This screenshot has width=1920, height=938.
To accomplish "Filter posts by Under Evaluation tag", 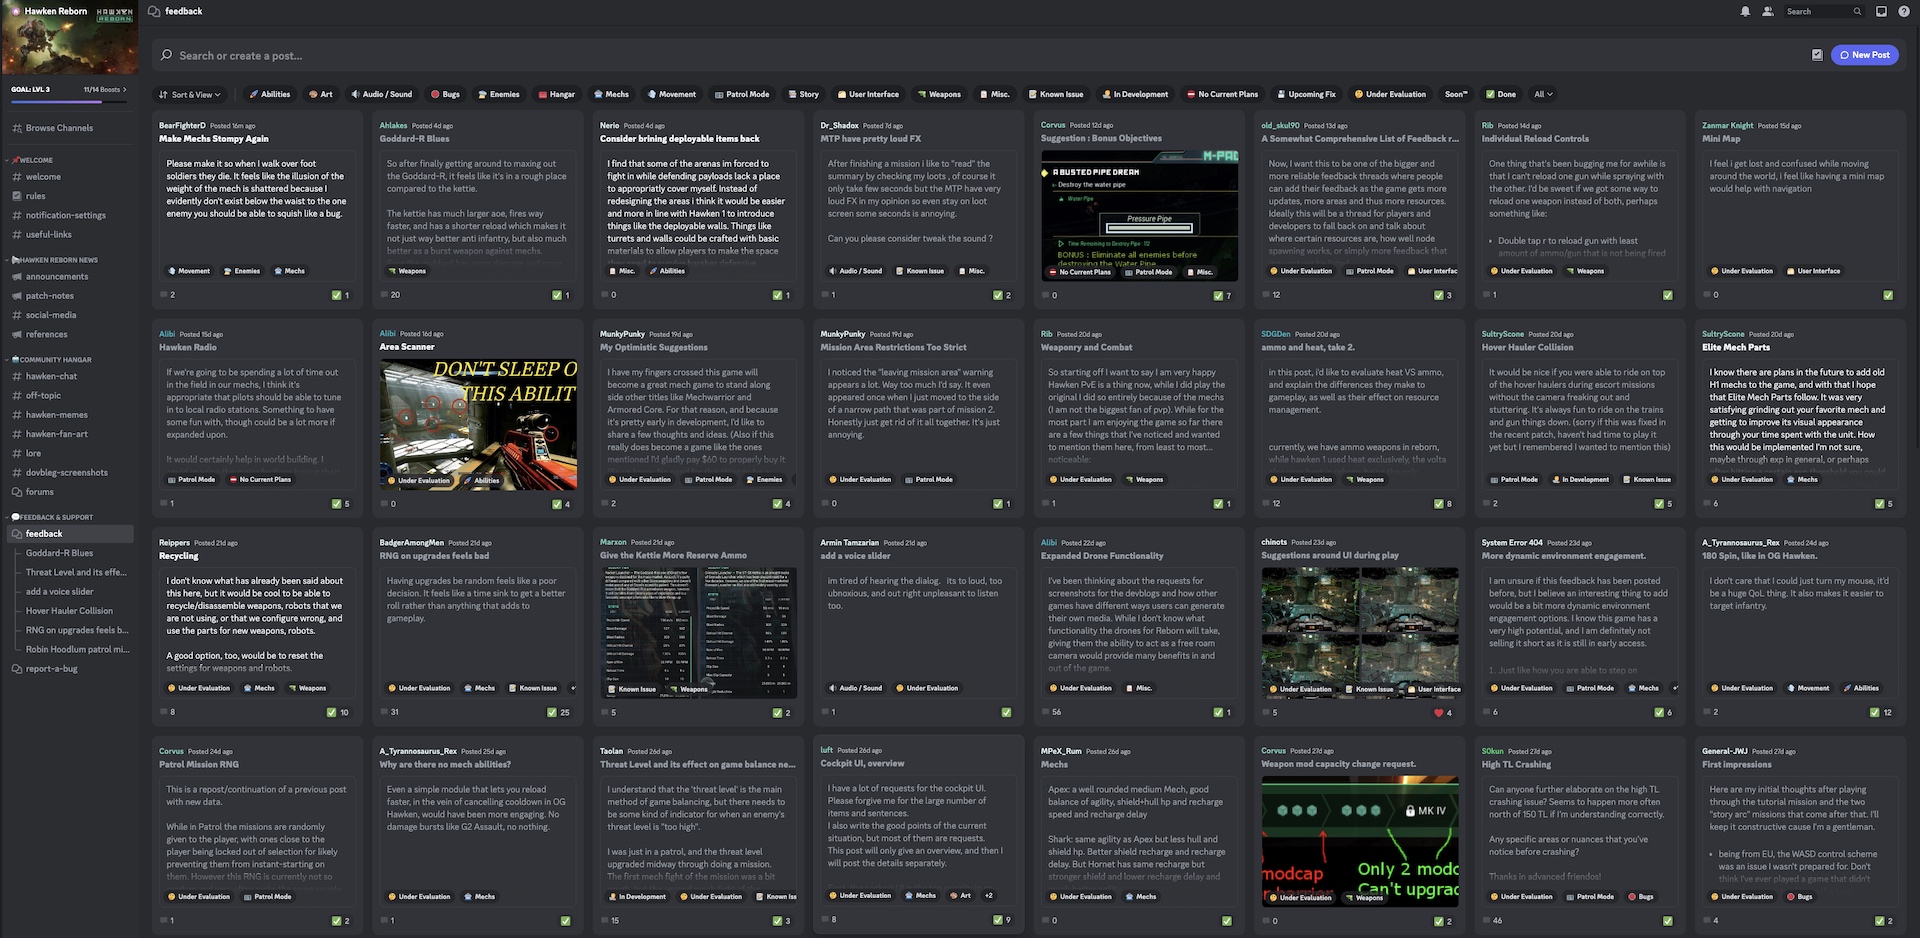I will coord(1389,95).
